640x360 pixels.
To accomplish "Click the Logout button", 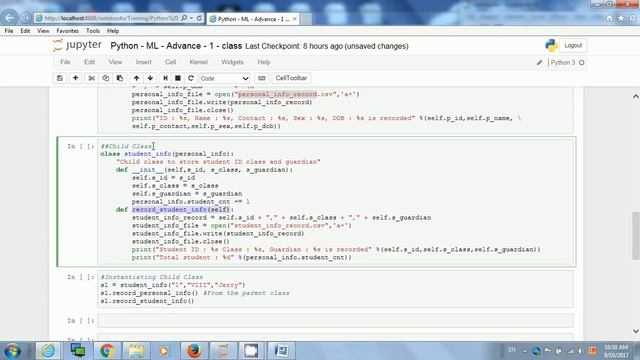I will (573, 45).
